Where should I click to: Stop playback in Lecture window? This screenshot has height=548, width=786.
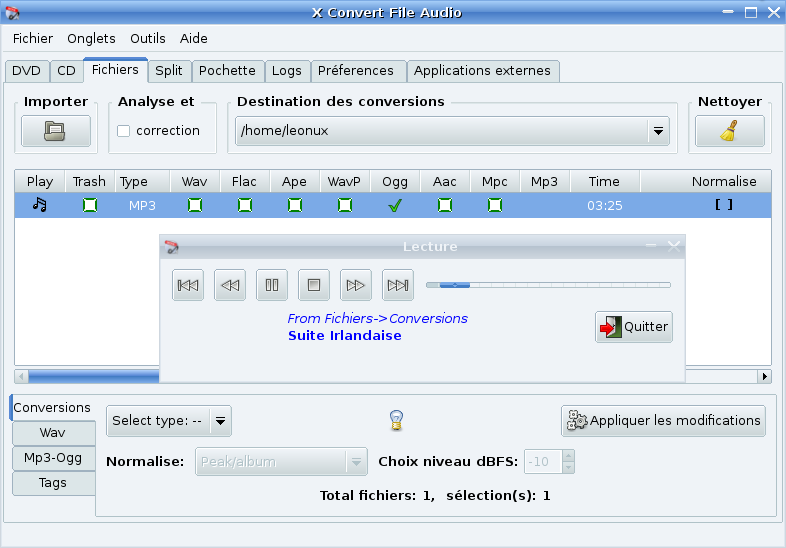pos(314,285)
